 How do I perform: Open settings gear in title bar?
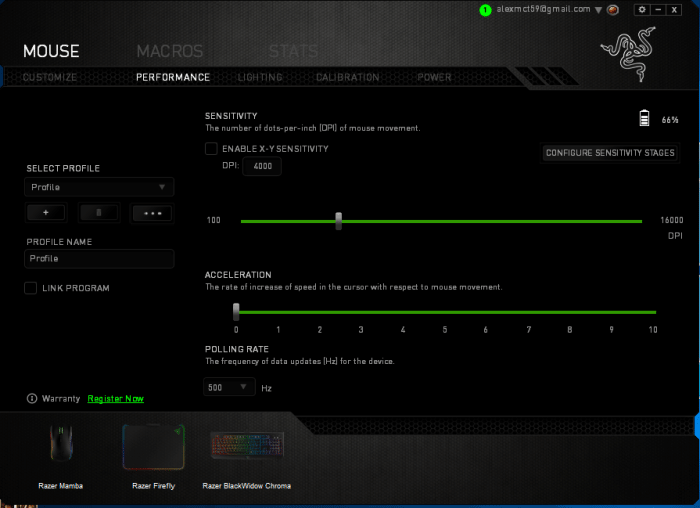pos(642,9)
